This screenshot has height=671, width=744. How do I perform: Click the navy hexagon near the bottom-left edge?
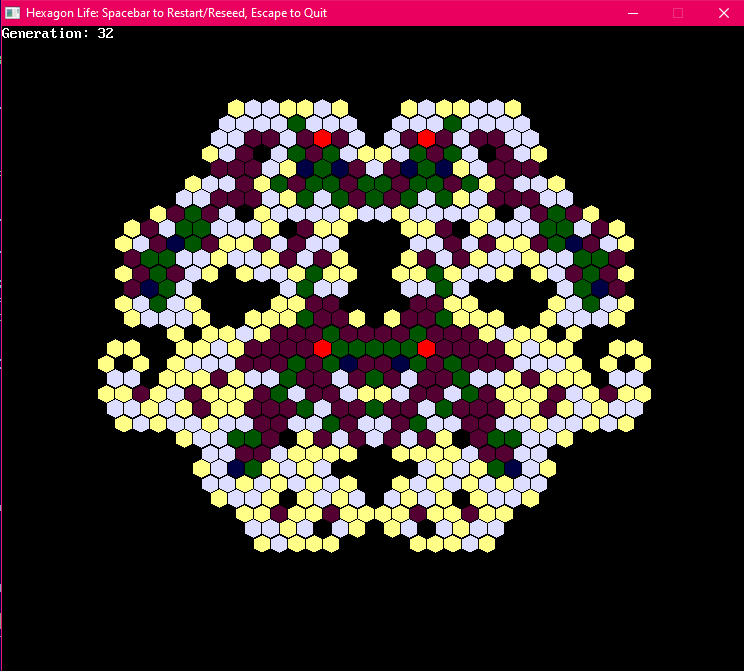coord(236,468)
